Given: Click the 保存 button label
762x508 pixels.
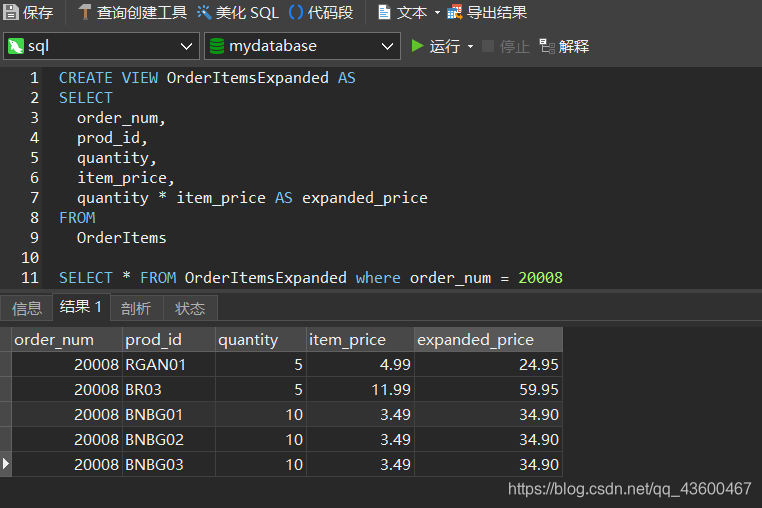Looking at the screenshot, I should (x=38, y=13).
